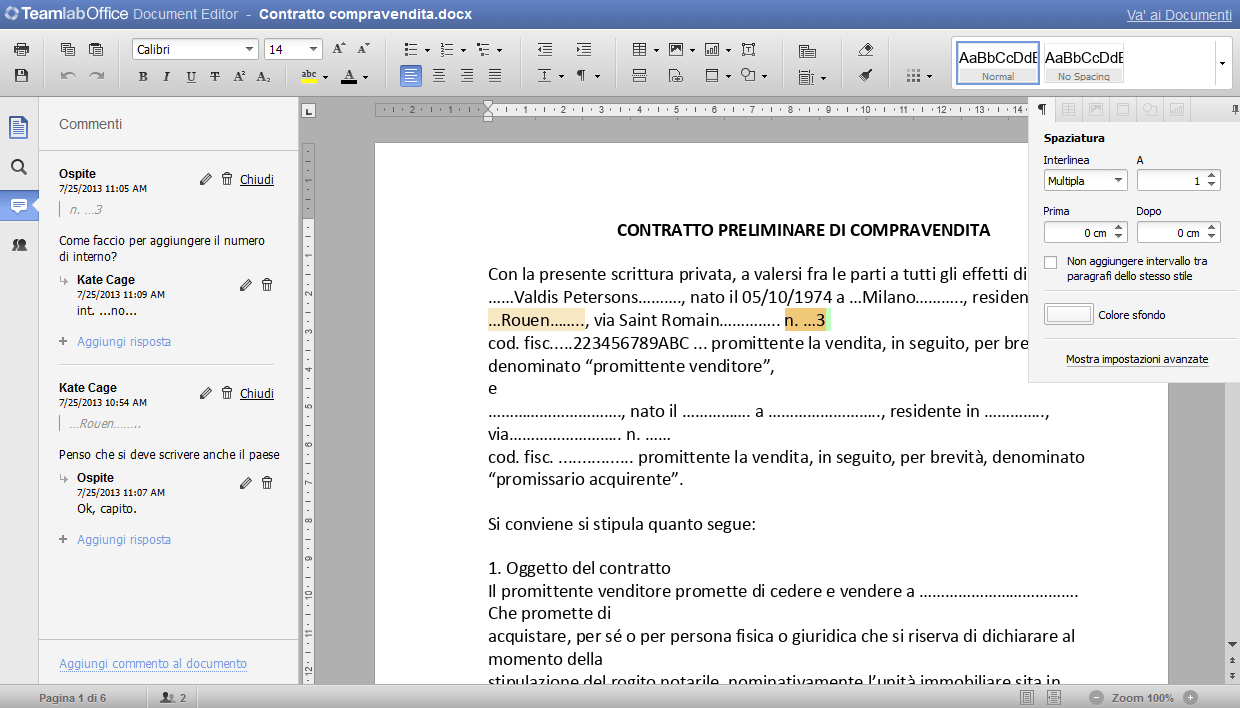Apply subscript formatting
This screenshot has width=1240, height=708.
[264, 76]
